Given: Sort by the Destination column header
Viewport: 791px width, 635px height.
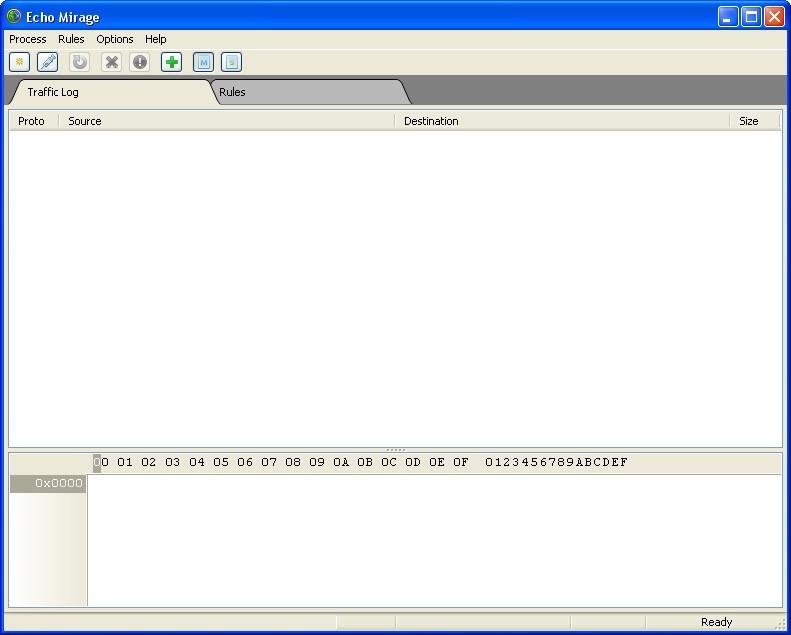Looking at the screenshot, I should pyautogui.click(x=562, y=121).
